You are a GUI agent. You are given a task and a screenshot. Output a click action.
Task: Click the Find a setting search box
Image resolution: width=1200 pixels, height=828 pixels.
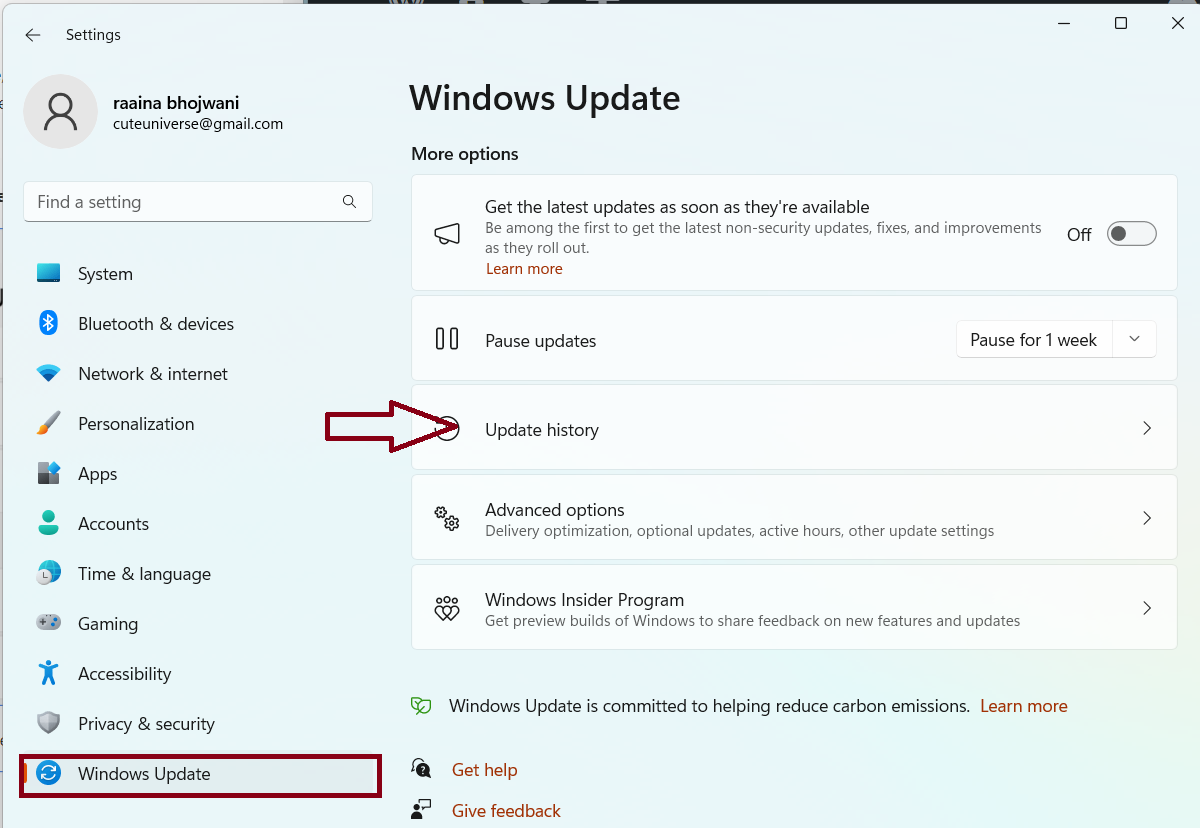pos(185,202)
